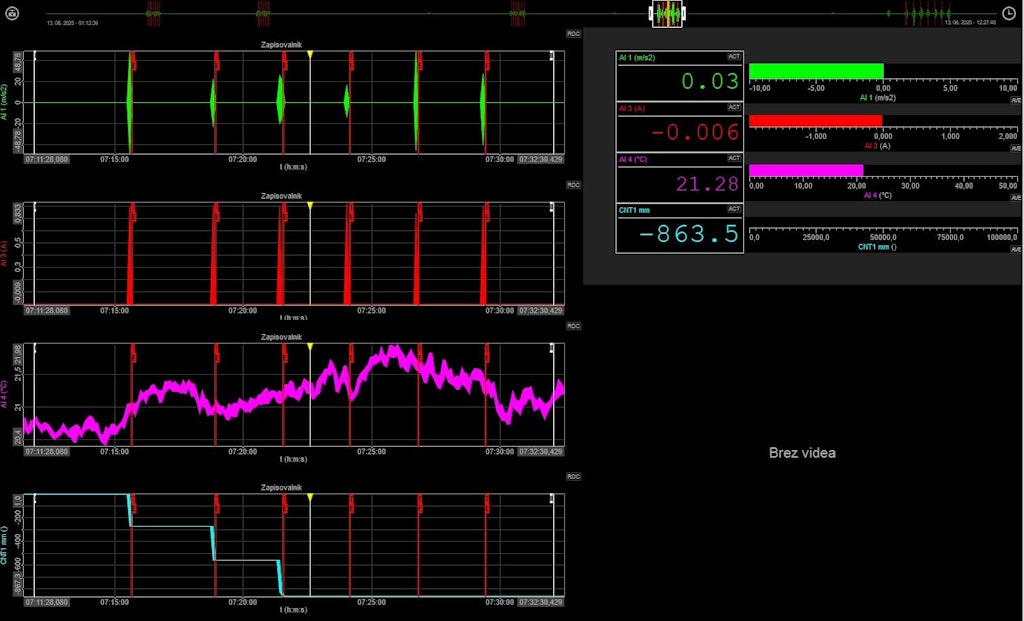Click end time 07:32:30,429 on AI 4 recorder

click(541, 451)
